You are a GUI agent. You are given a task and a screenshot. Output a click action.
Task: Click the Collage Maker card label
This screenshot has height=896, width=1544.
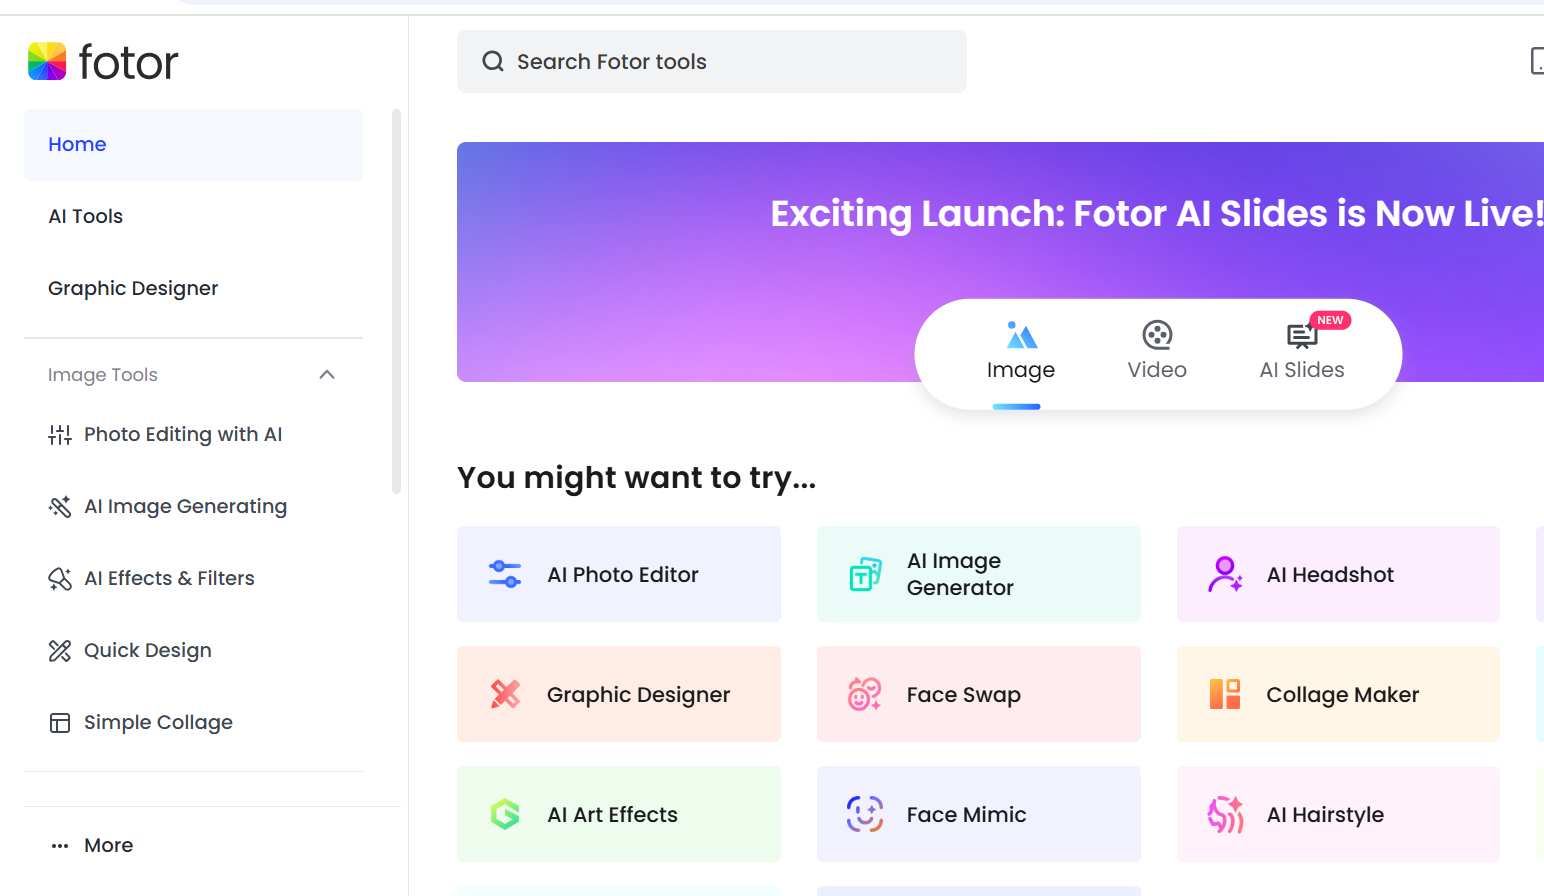click(x=1343, y=695)
